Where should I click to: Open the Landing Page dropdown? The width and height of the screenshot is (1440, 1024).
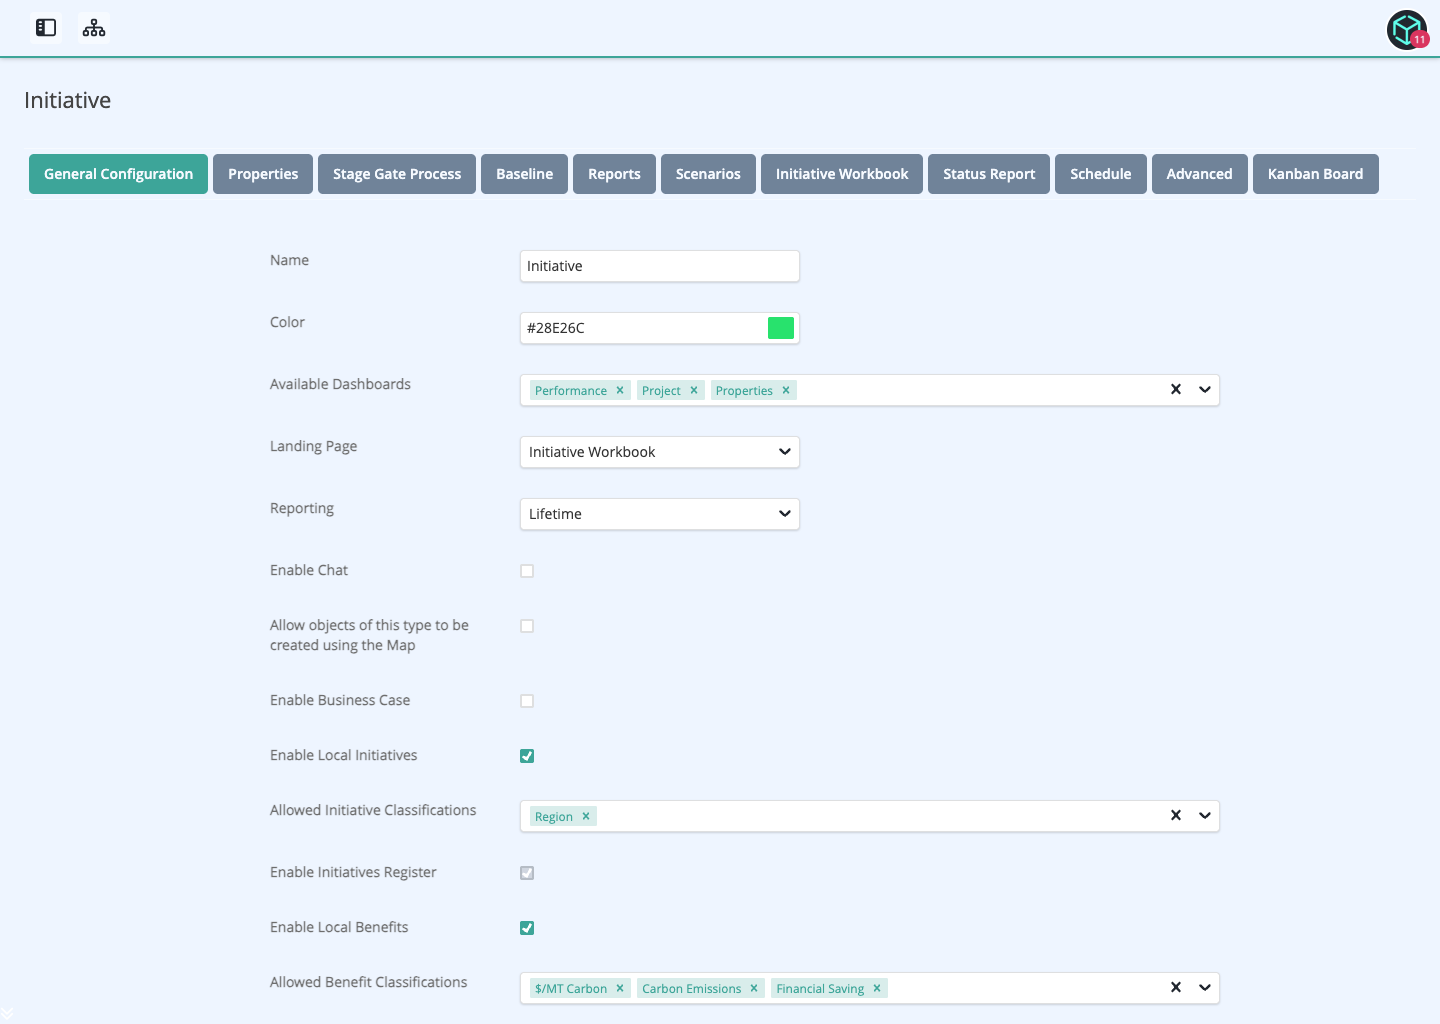coord(660,452)
